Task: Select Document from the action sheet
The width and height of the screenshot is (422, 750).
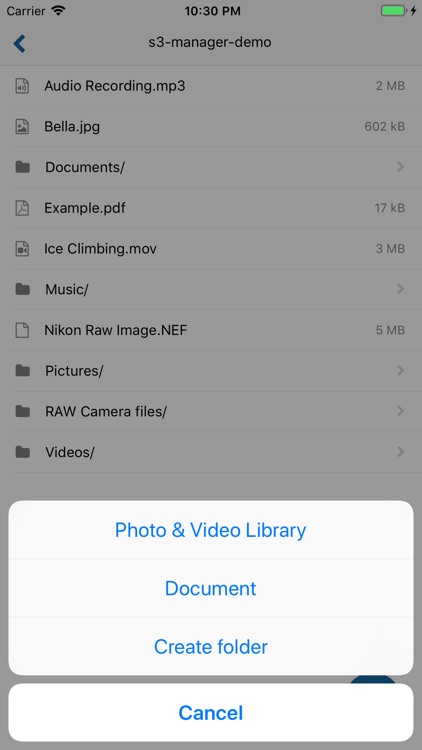Action: [x=211, y=588]
